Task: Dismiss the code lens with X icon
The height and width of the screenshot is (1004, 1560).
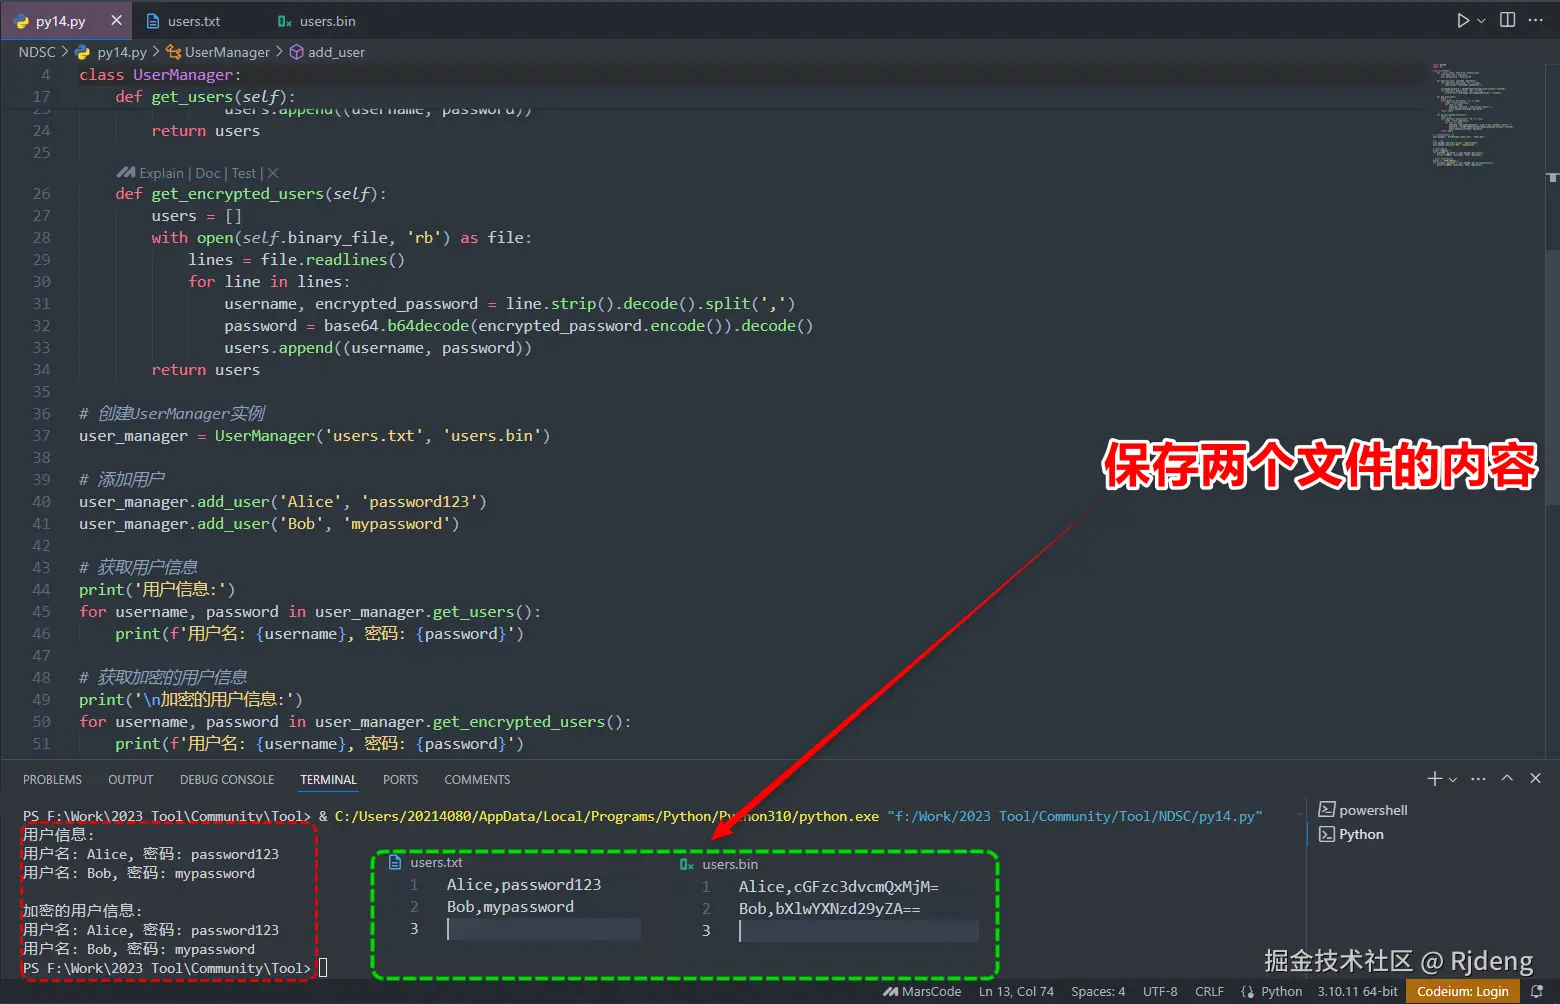Action: [x=273, y=173]
